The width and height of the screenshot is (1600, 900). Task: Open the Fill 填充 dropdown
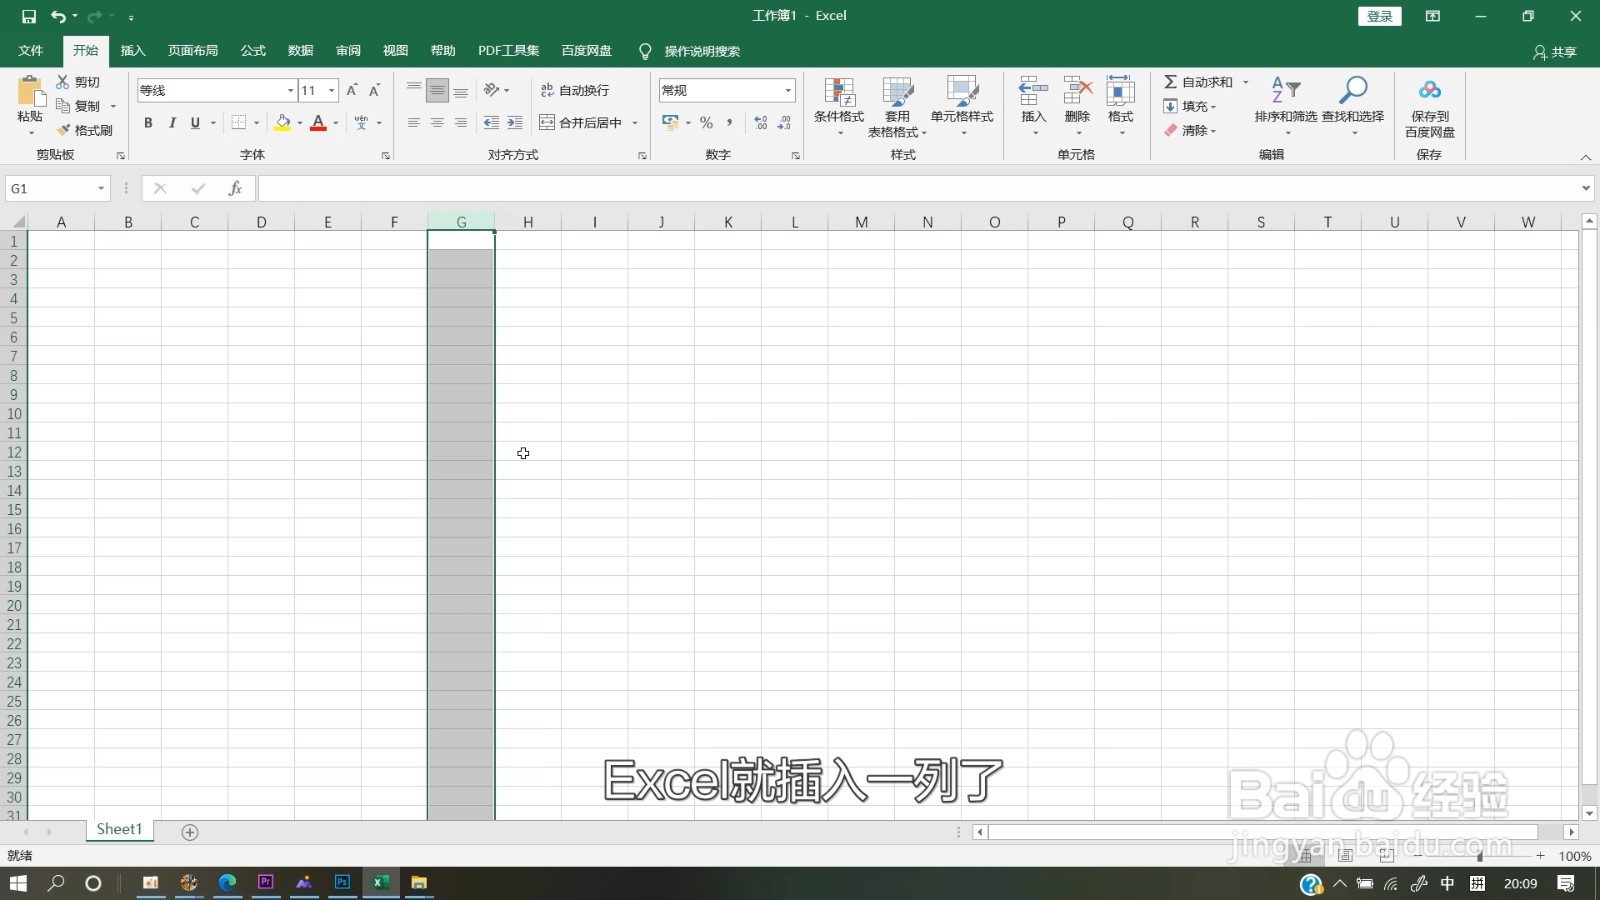coord(1190,106)
